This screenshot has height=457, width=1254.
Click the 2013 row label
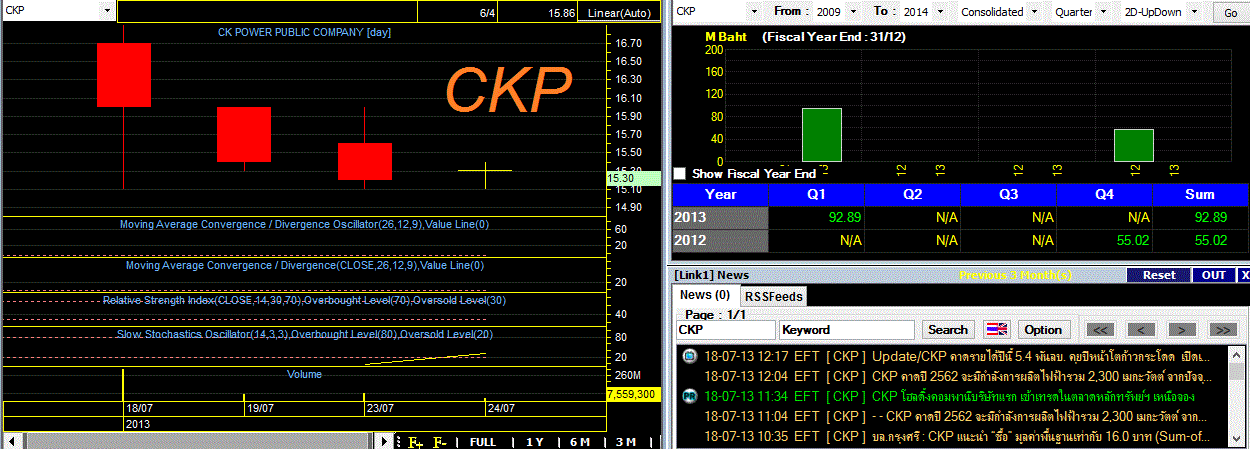coord(720,217)
